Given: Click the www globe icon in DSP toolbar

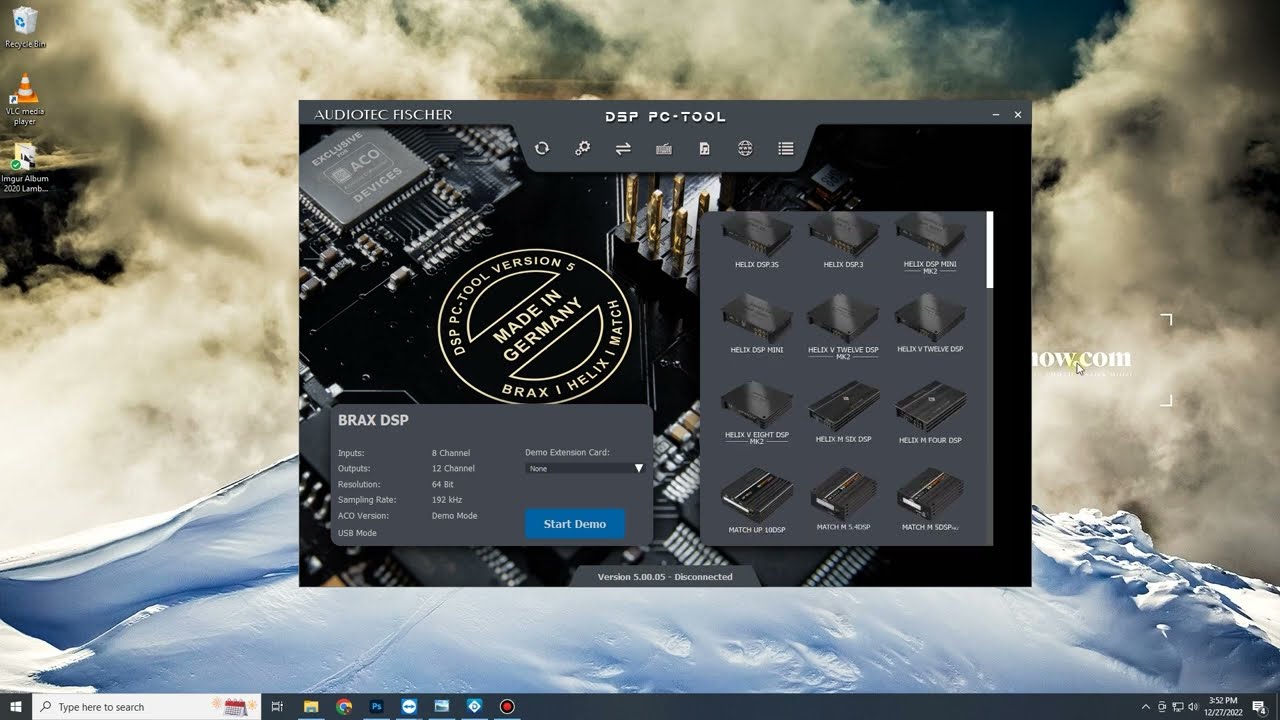Looking at the screenshot, I should 745,148.
